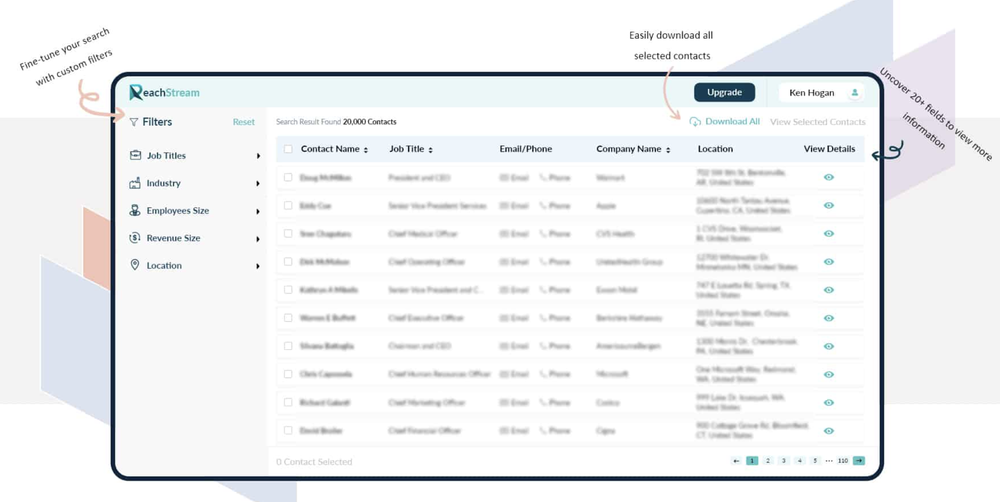The height and width of the screenshot is (502, 1000).
Task: Sort by Job Title column arrows
Action: 430,150
